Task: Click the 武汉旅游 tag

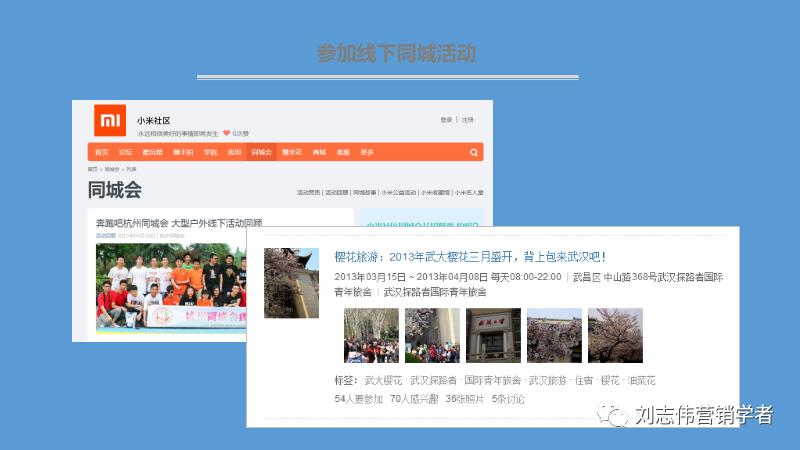Action: pyautogui.click(x=547, y=381)
